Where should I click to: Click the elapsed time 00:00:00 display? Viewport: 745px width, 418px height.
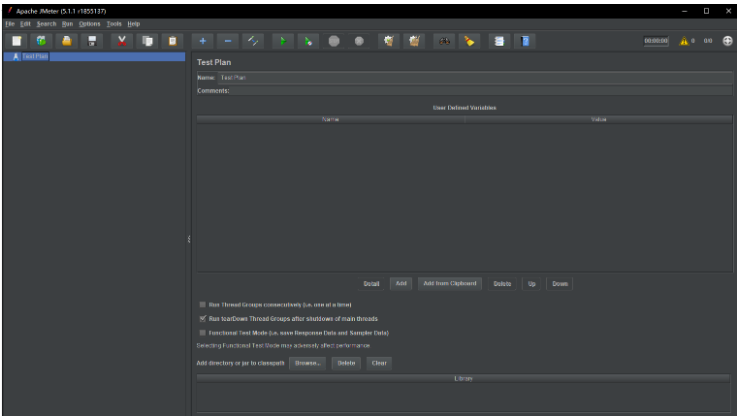click(x=656, y=41)
